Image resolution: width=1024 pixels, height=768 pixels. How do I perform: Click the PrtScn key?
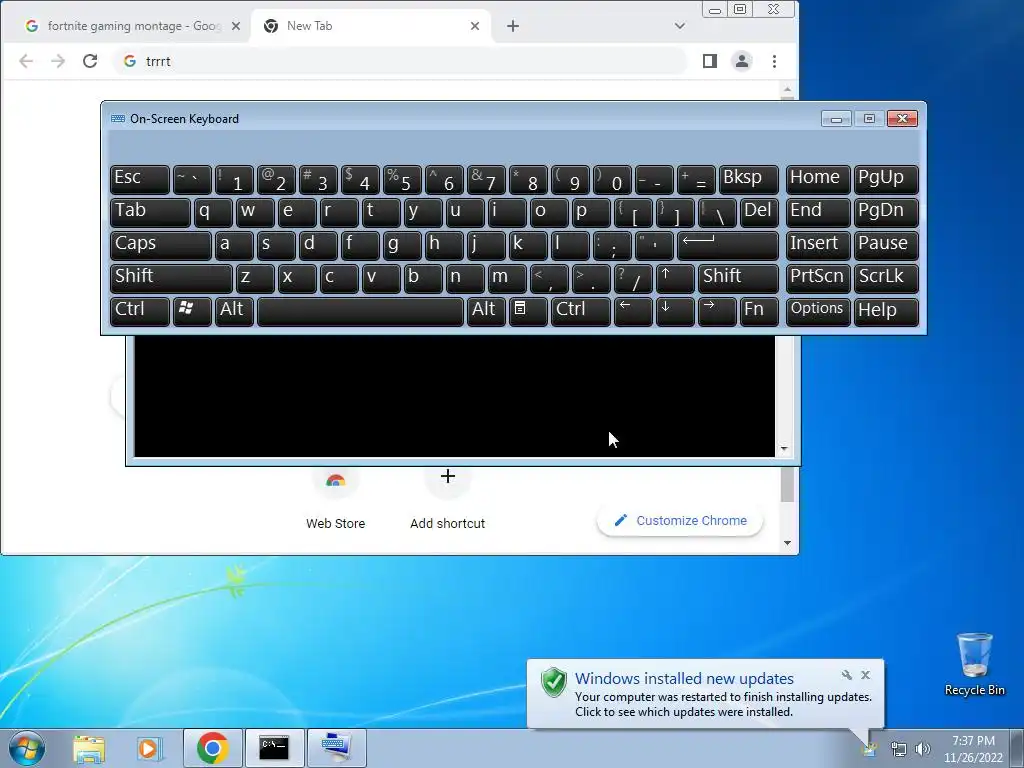coord(818,278)
